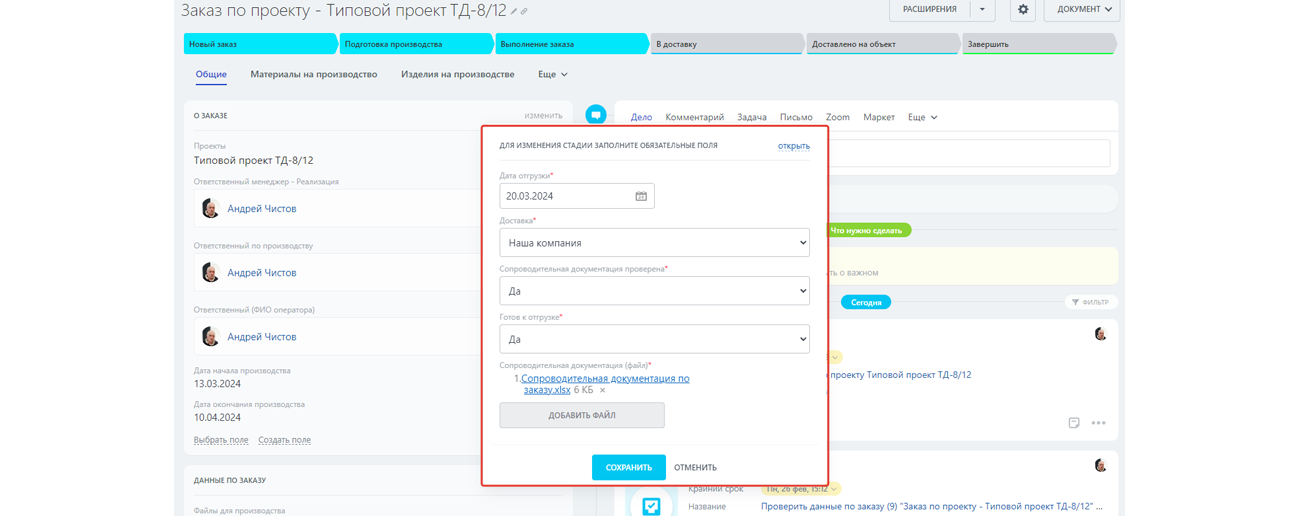Open the Готов к отгрузке dropdown
Viewport: 1300px width, 516px height.
coord(654,339)
